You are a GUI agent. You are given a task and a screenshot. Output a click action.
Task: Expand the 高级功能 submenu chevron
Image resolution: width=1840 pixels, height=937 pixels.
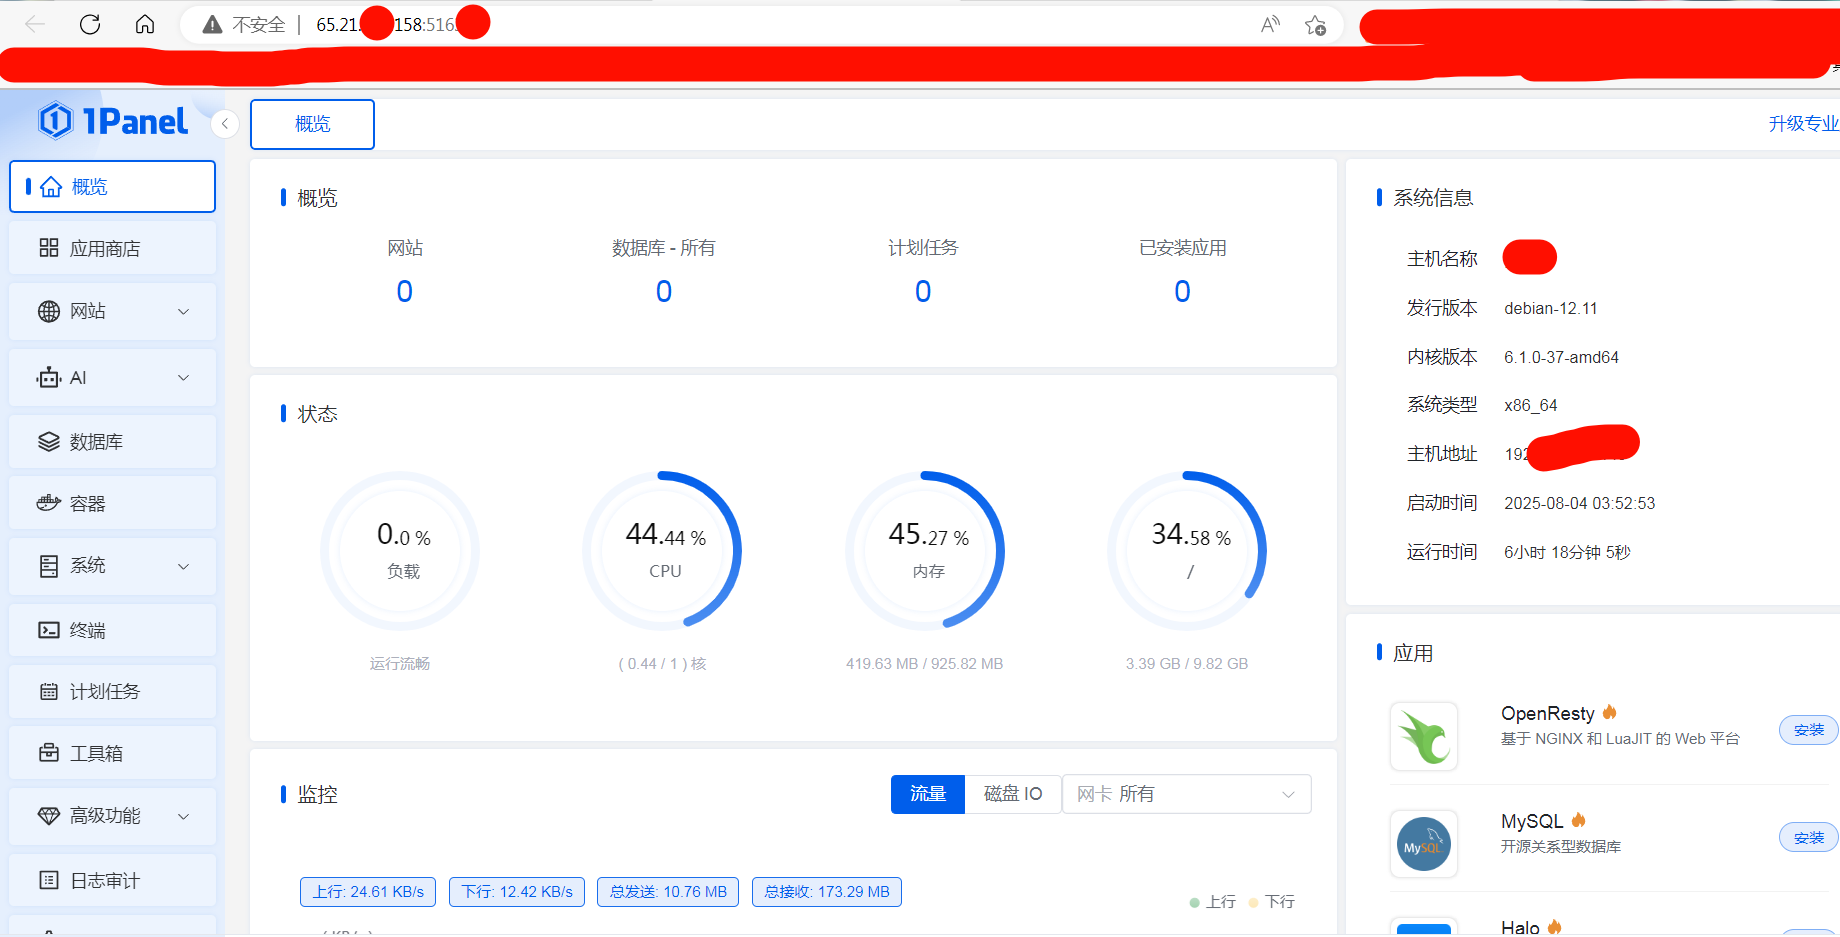point(184,817)
